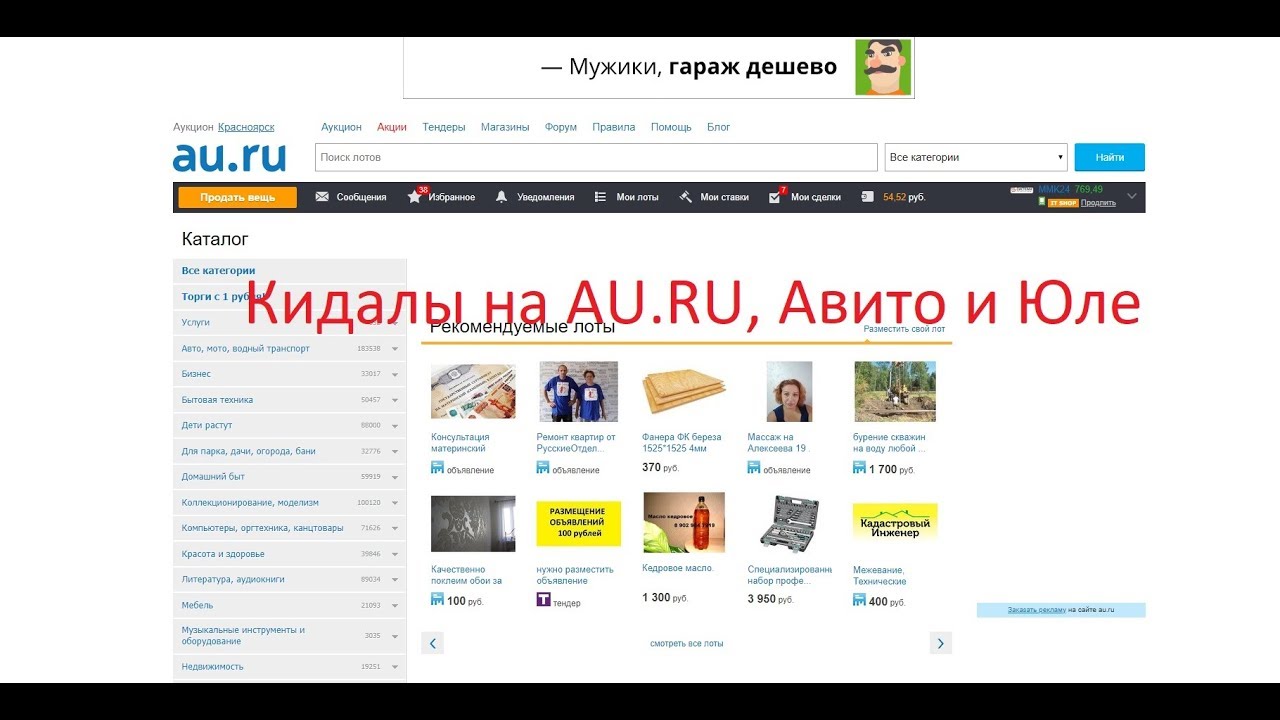Click the Notifications bell icon
This screenshot has height=720, width=1280.
pos(501,197)
